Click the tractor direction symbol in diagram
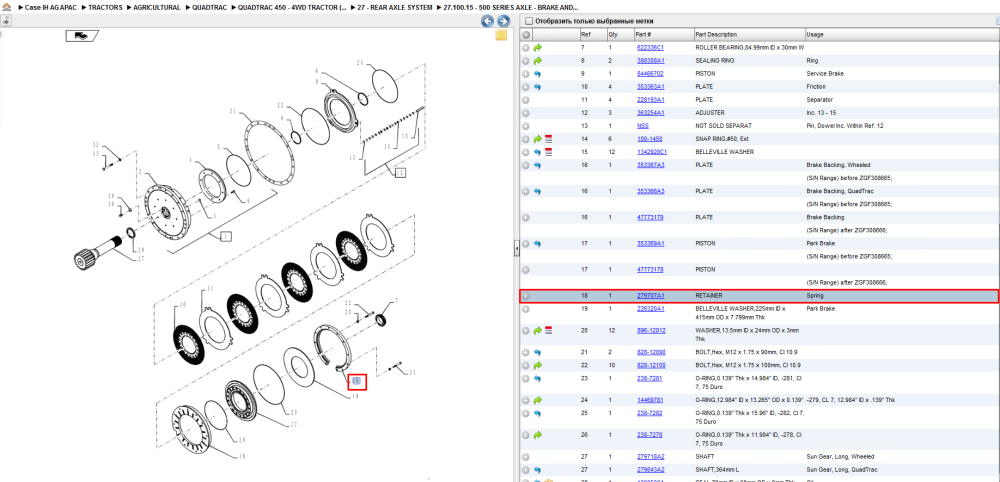1000x482 pixels. point(82,36)
